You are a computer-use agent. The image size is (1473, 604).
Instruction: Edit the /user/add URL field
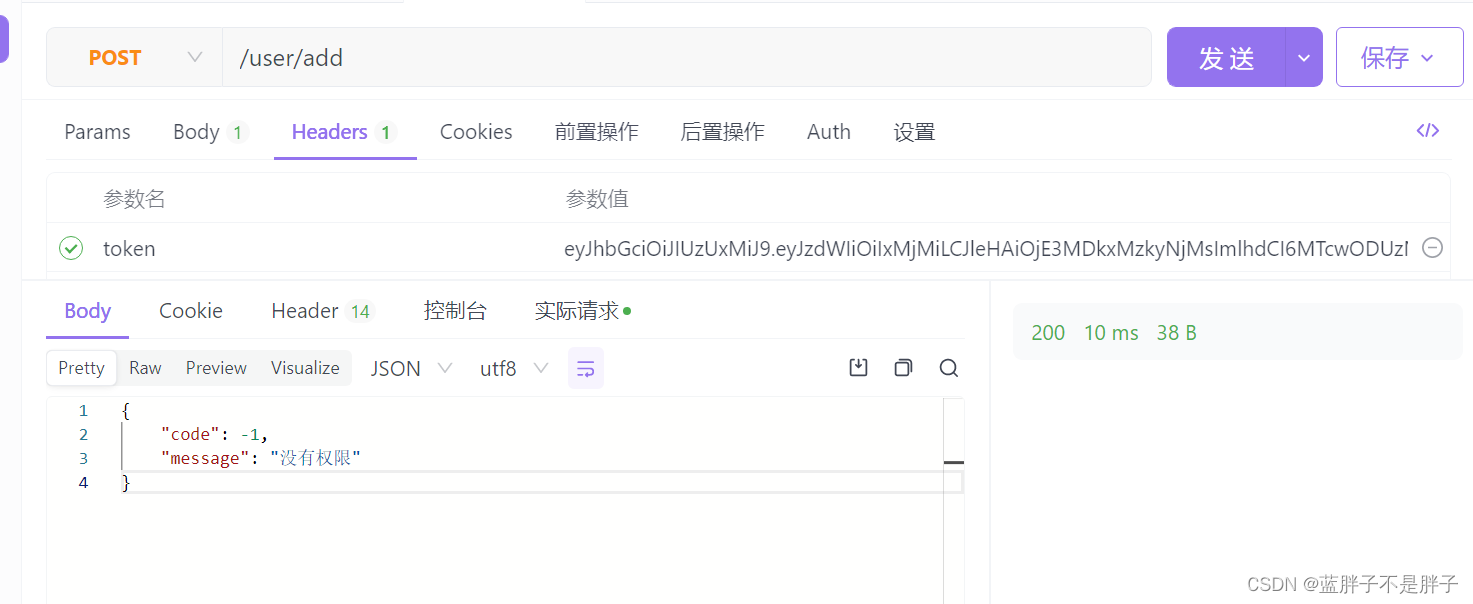[x=686, y=58]
